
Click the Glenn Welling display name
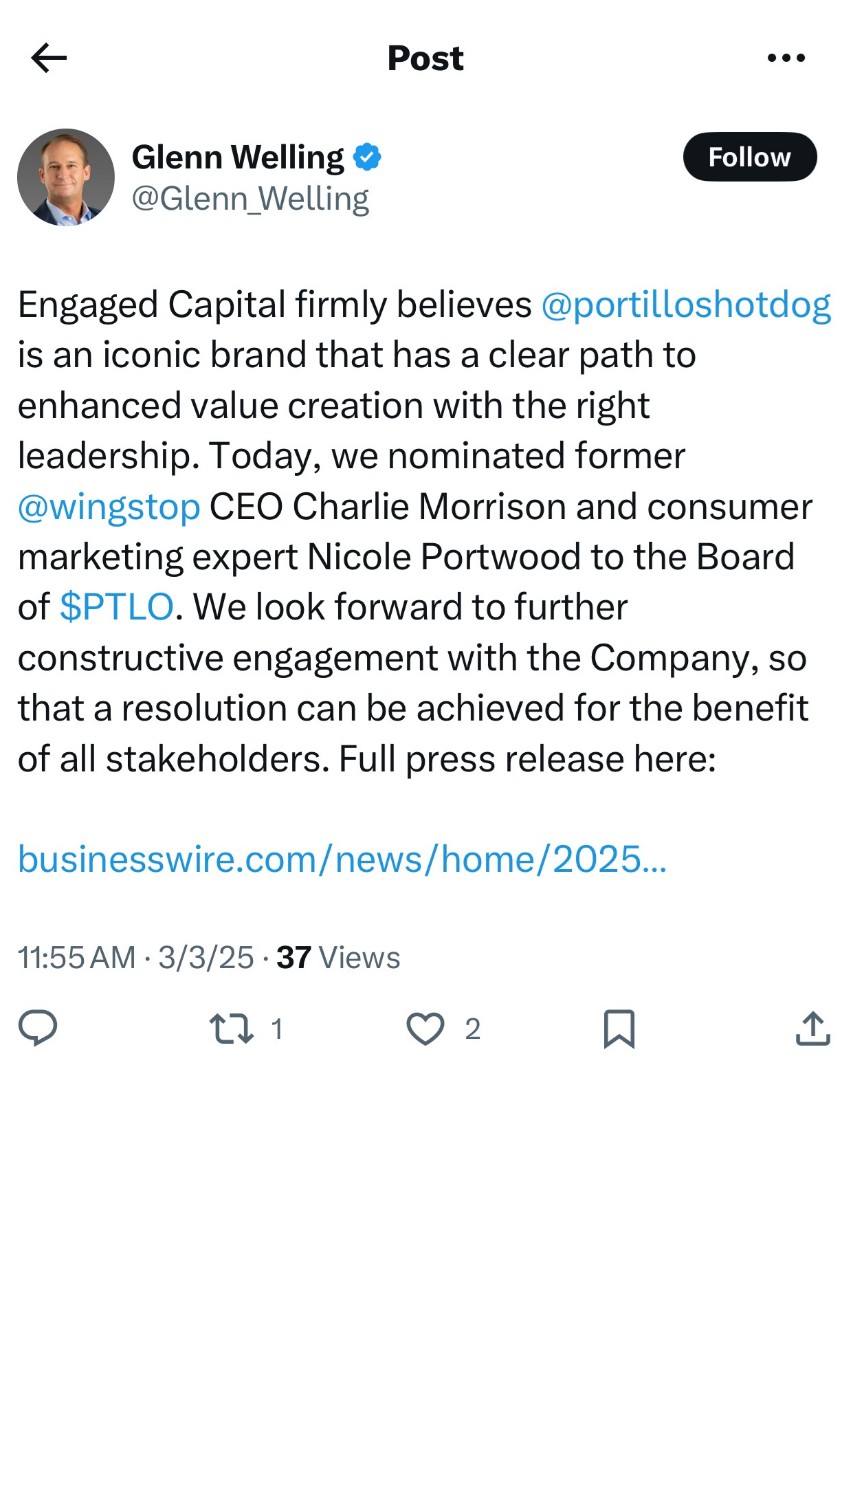[x=238, y=157]
